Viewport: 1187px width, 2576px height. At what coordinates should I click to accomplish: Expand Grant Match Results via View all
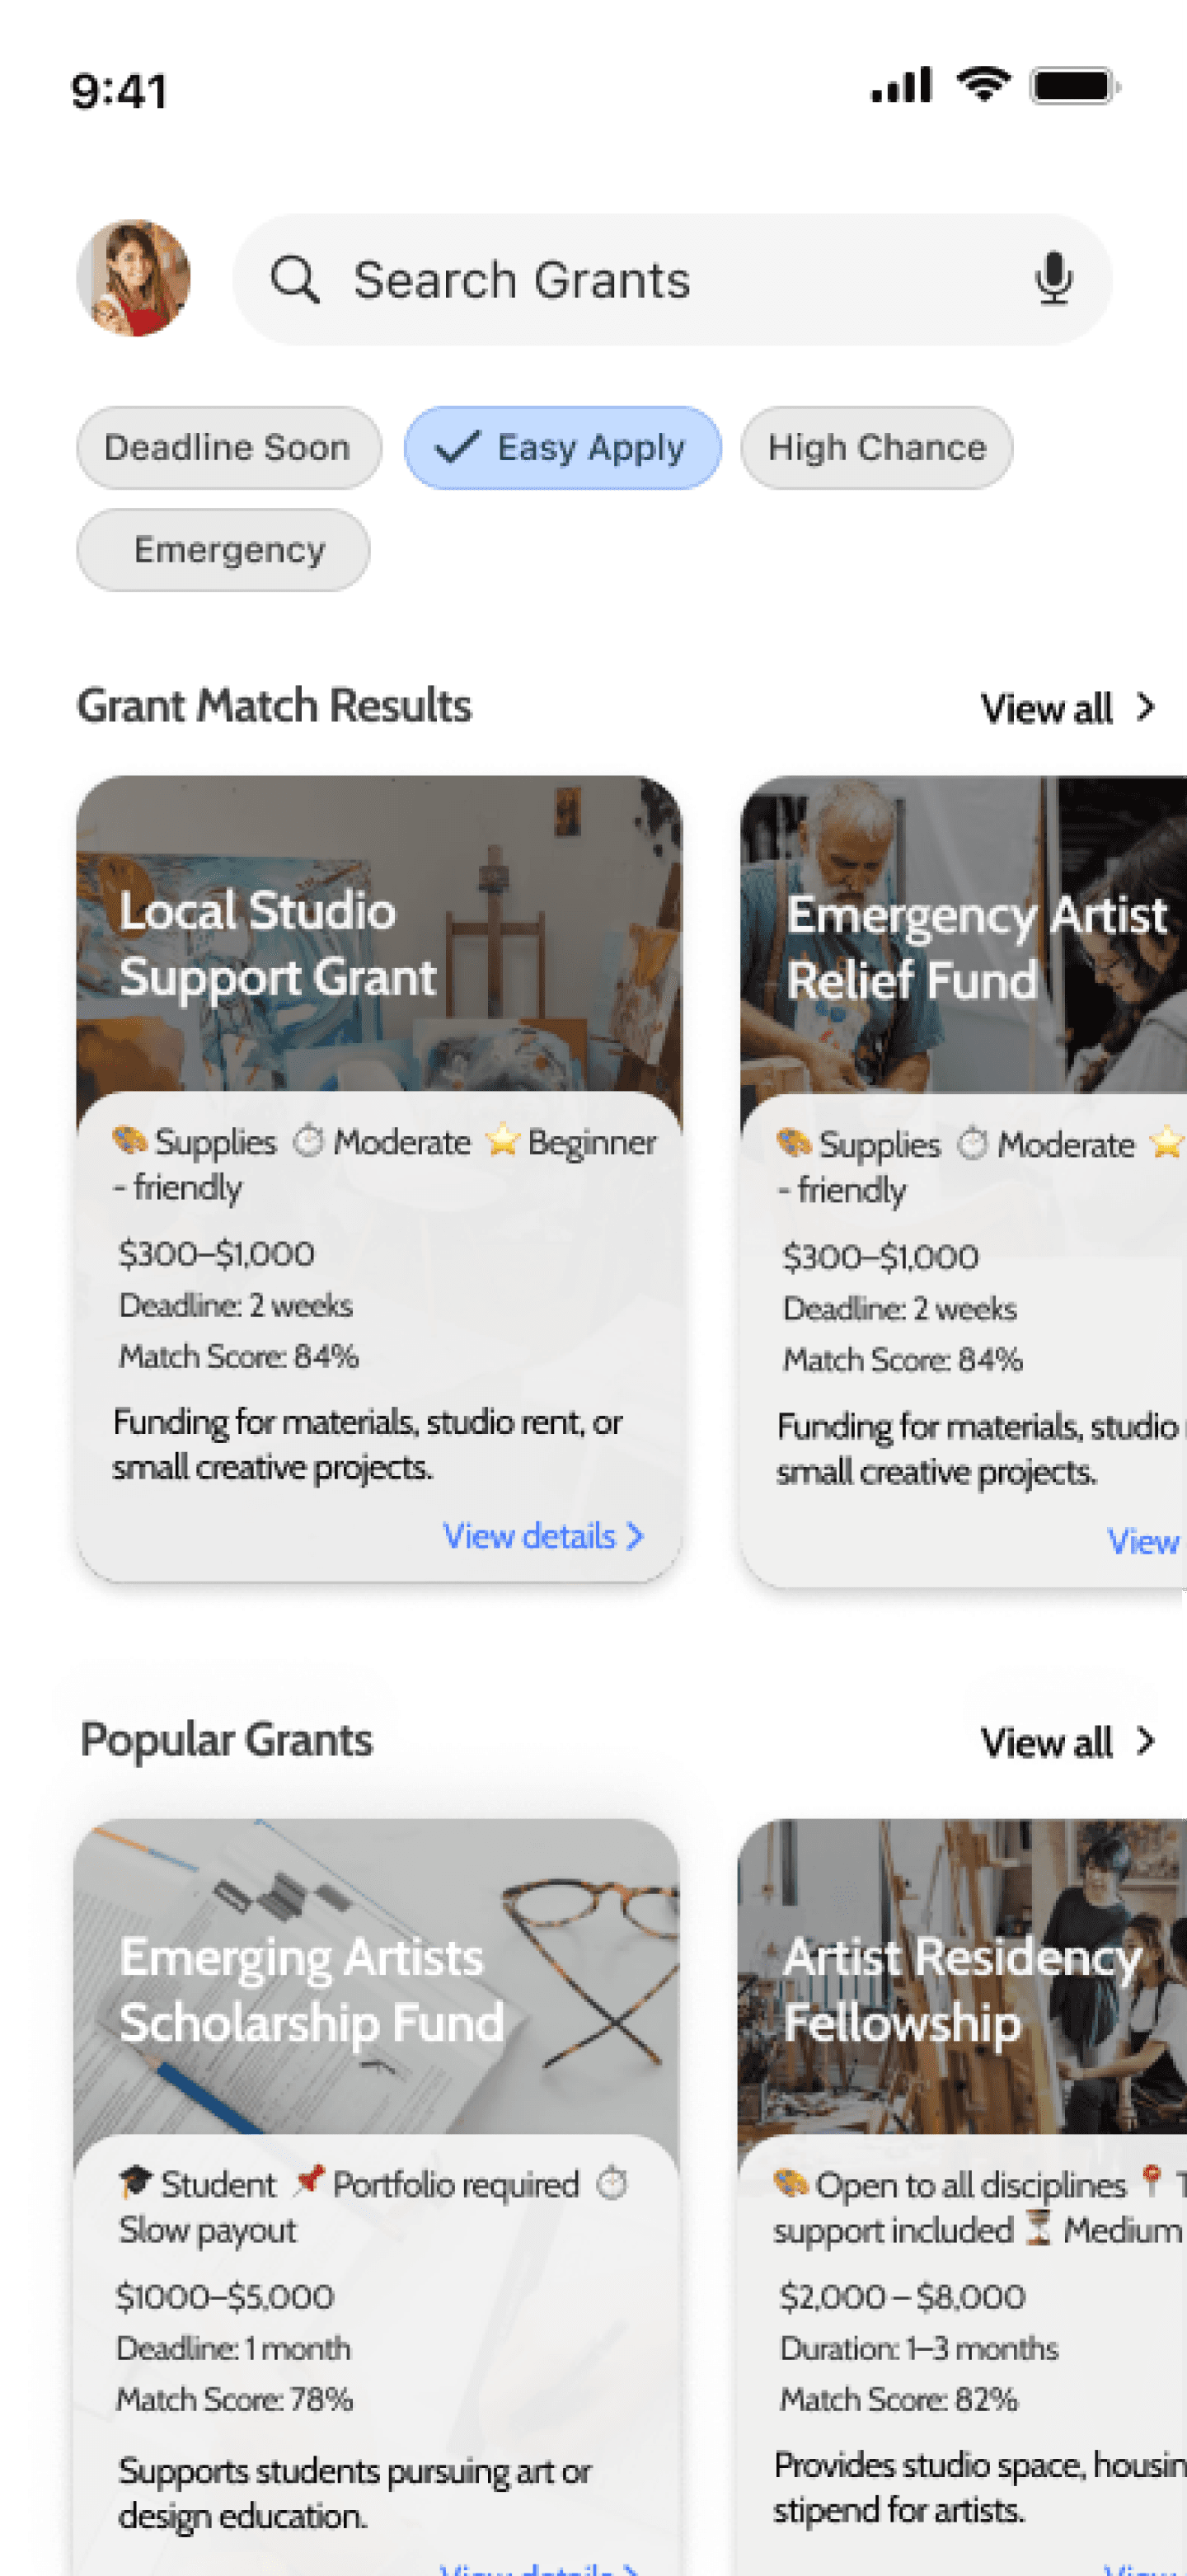pos(1067,708)
